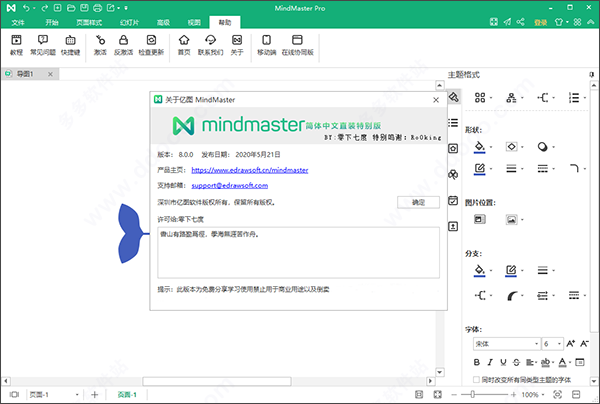This screenshot has height=404, width=600.
Task: Click the add page plus button
Action: 95,394
